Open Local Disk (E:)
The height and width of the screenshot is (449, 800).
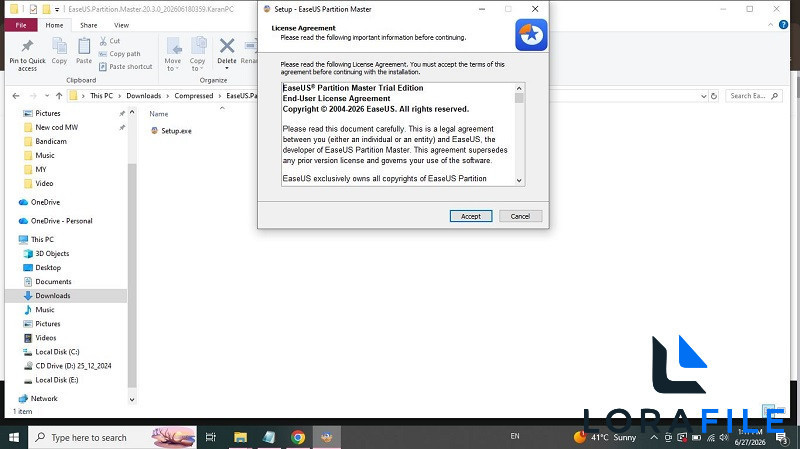[x=57, y=380]
